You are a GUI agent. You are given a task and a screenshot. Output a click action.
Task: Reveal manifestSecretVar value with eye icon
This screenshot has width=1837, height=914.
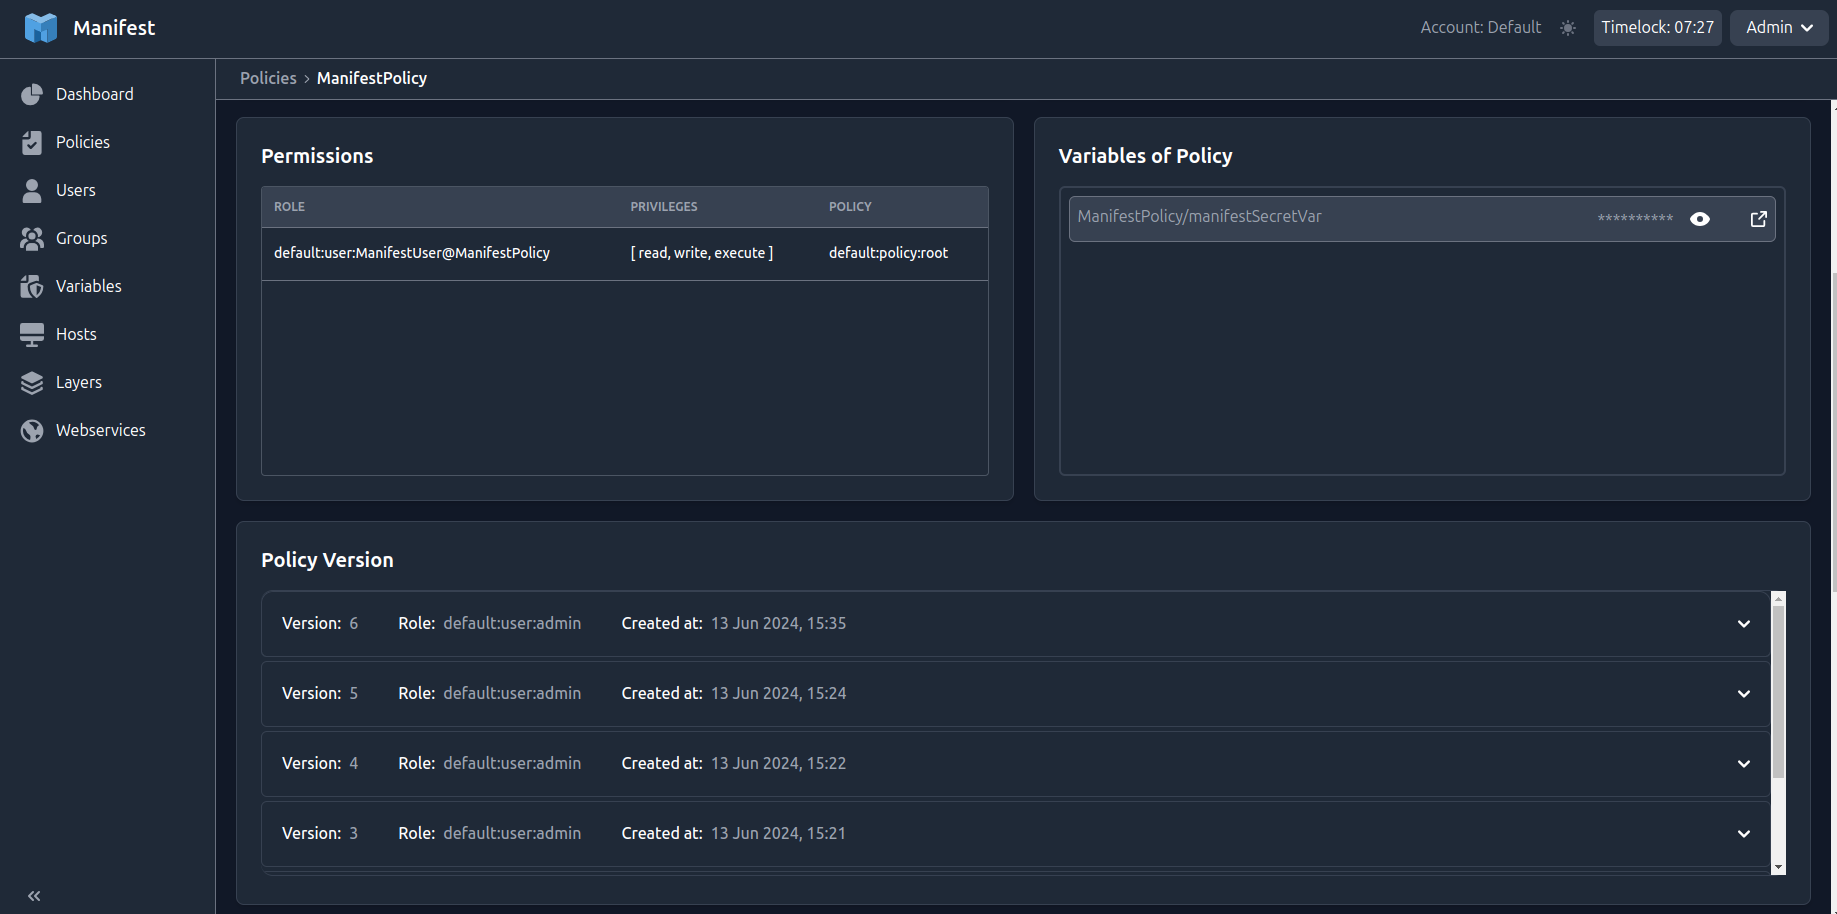[x=1700, y=219]
